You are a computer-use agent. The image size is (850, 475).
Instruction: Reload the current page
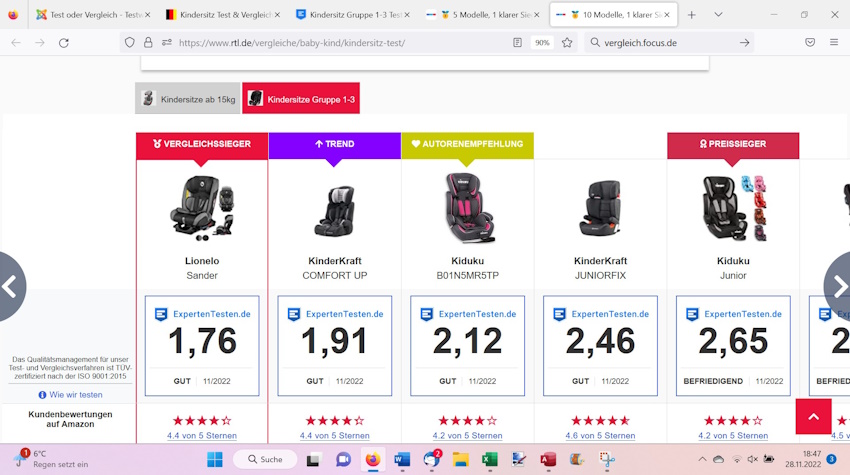63,43
